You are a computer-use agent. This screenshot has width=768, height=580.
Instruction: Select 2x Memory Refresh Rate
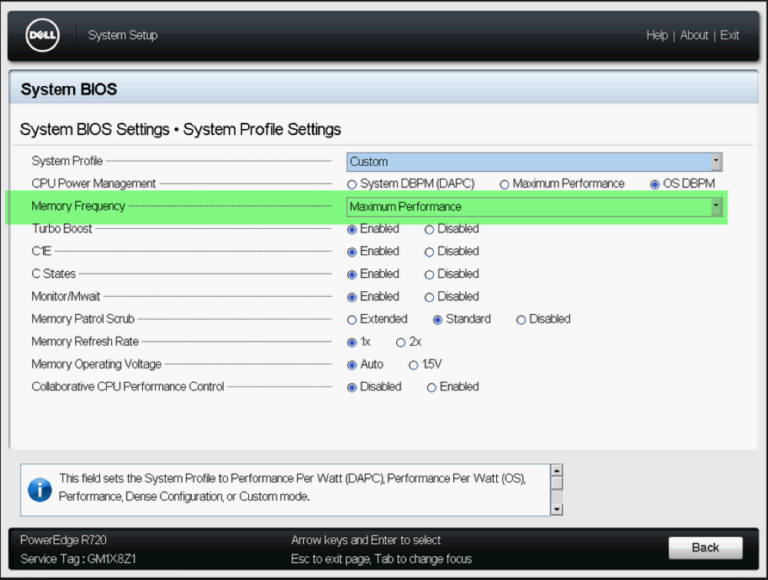[401, 342]
